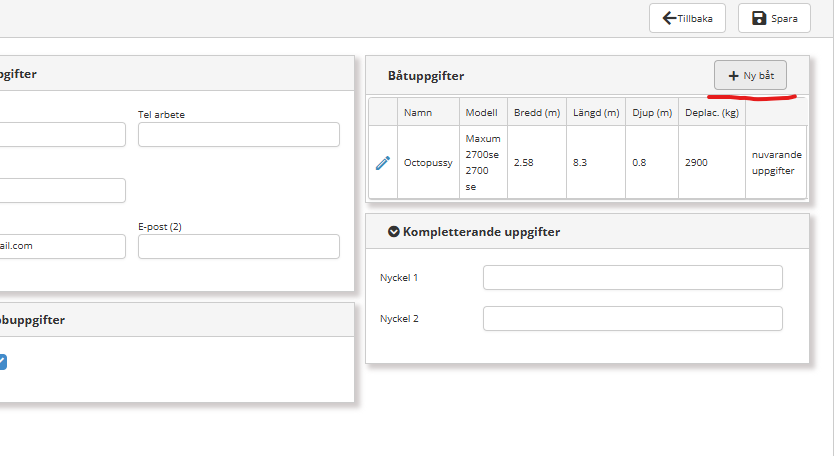Click the Modell column header

(481, 112)
